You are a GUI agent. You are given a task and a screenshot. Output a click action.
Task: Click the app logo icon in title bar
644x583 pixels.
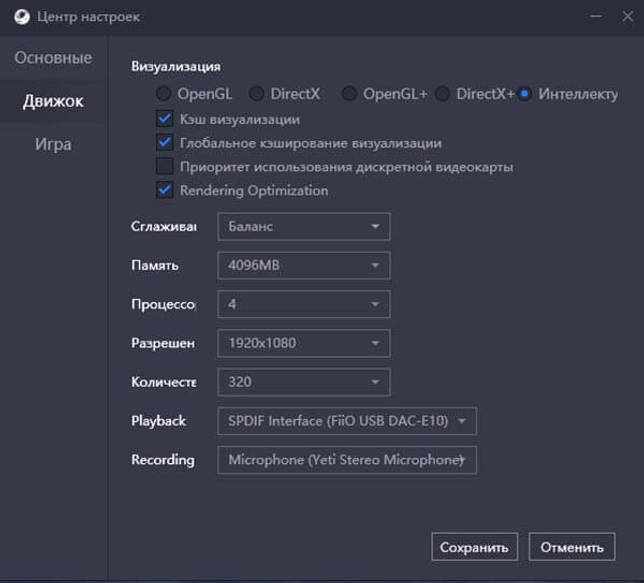pyautogui.click(x=22, y=17)
